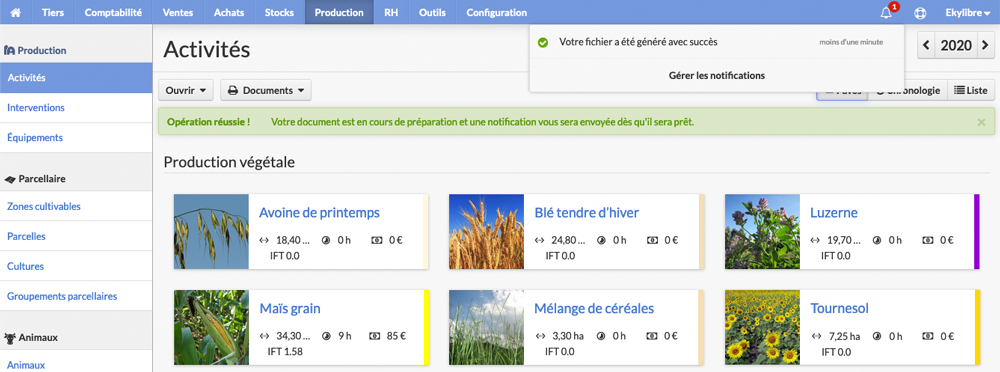Image resolution: width=1000 pixels, height=372 pixels.
Task: Open the Tournesol activity
Action: 839,309
